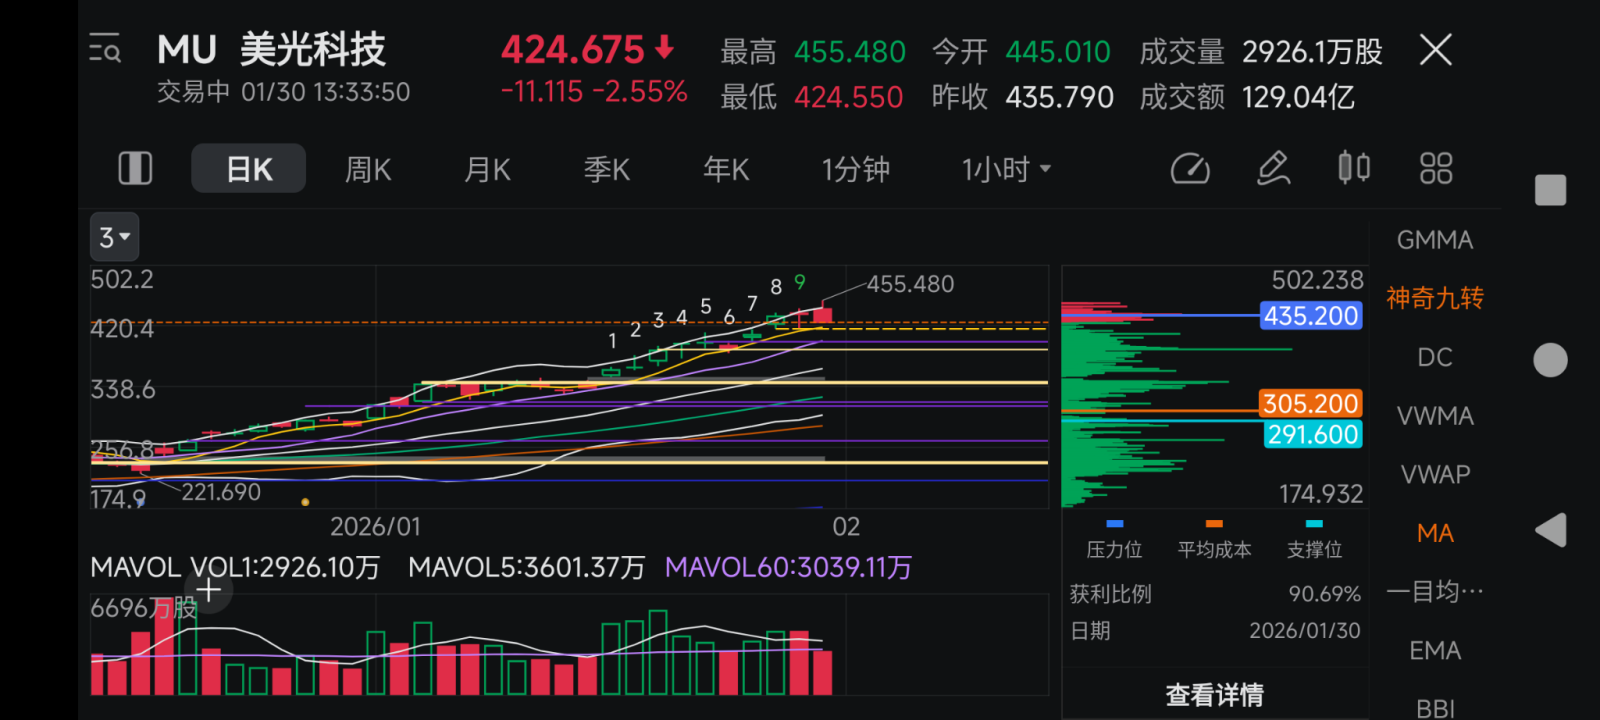Viewport: 1600px width, 720px height.
Task: Enable the VWAP indicator
Action: click(1435, 474)
